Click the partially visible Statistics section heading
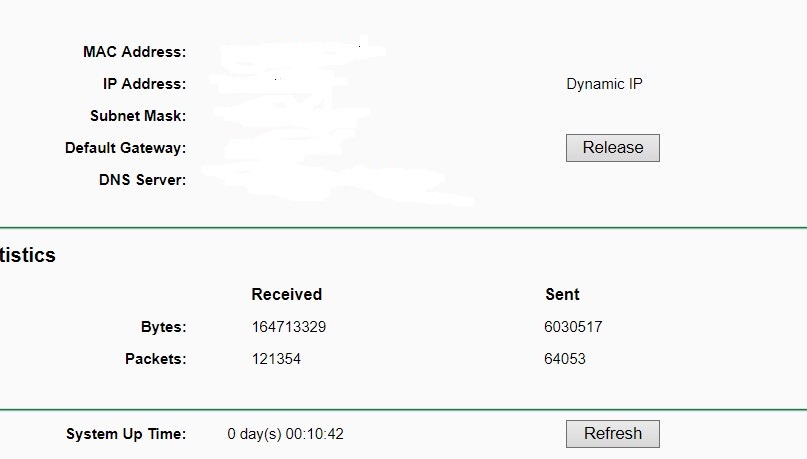807x459 pixels. pyautogui.click(x=28, y=255)
